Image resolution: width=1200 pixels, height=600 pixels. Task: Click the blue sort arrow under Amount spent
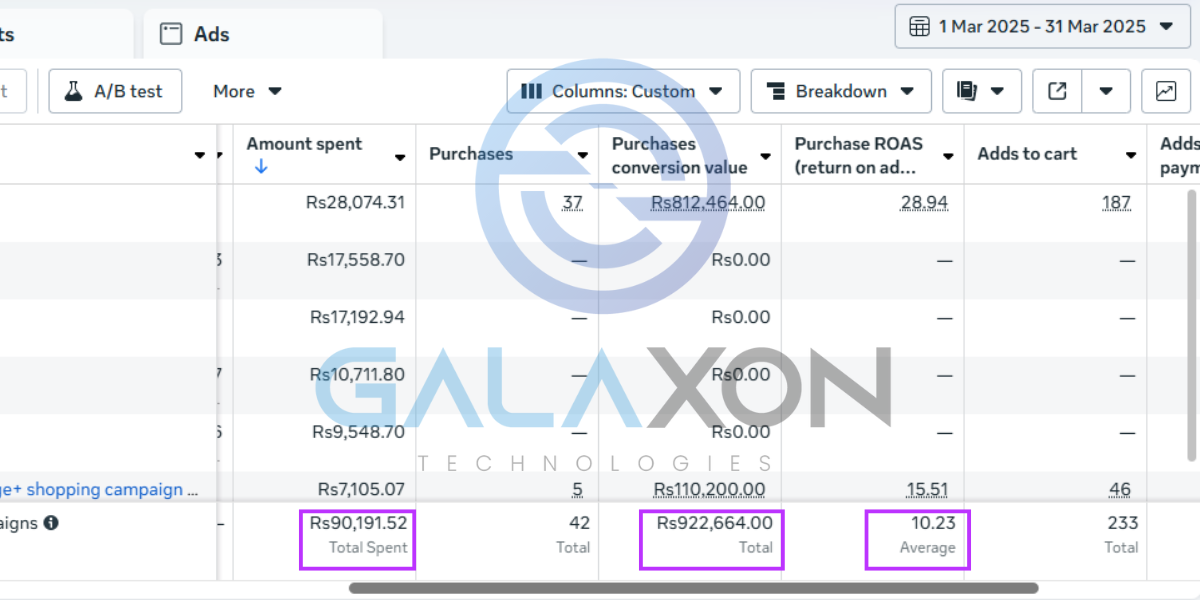click(x=261, y=168)
